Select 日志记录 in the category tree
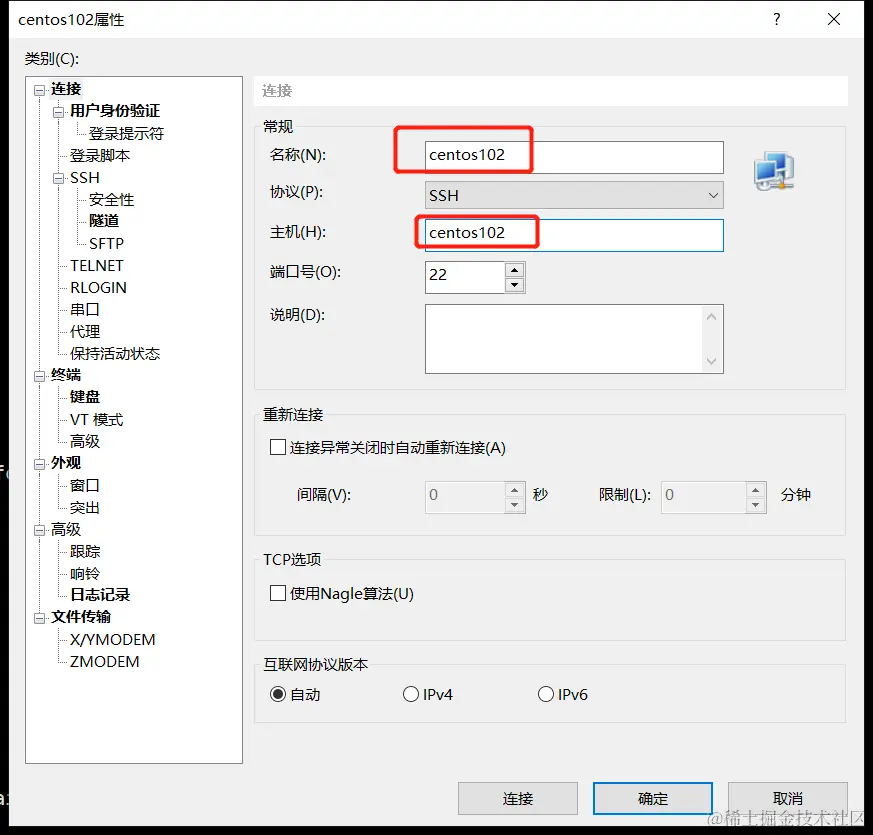Screen dimensions: 873x835 pos(100,595)
